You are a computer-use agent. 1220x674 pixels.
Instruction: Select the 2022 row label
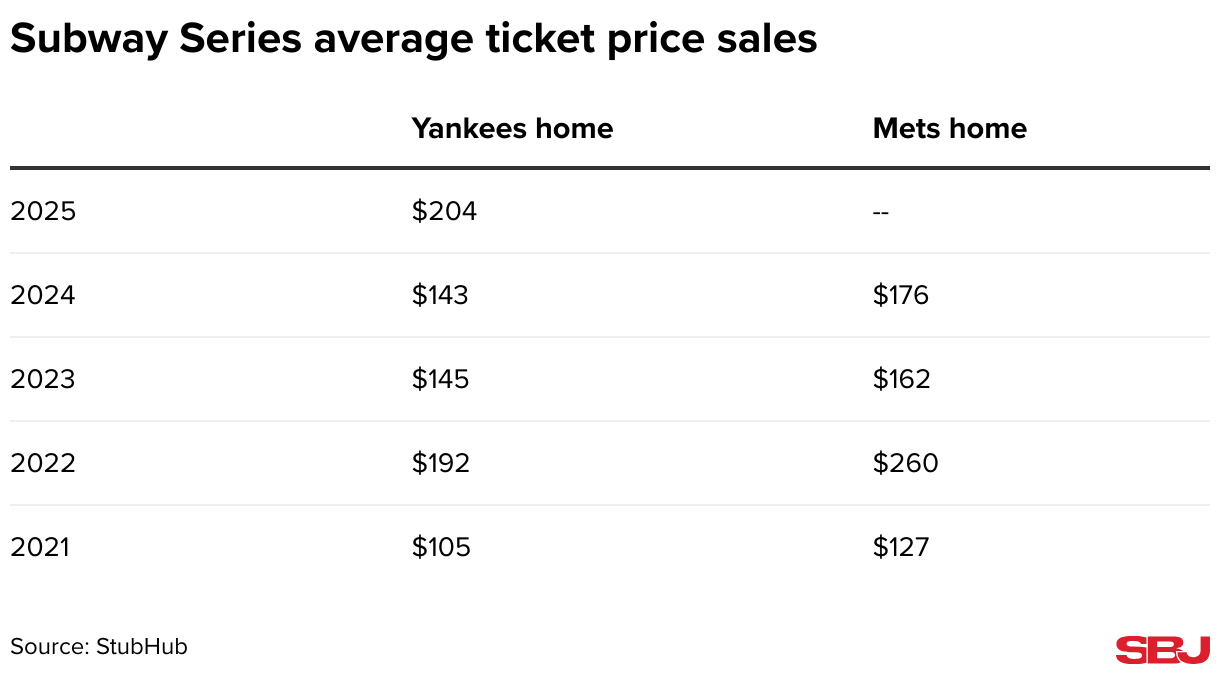coord(43,464)
